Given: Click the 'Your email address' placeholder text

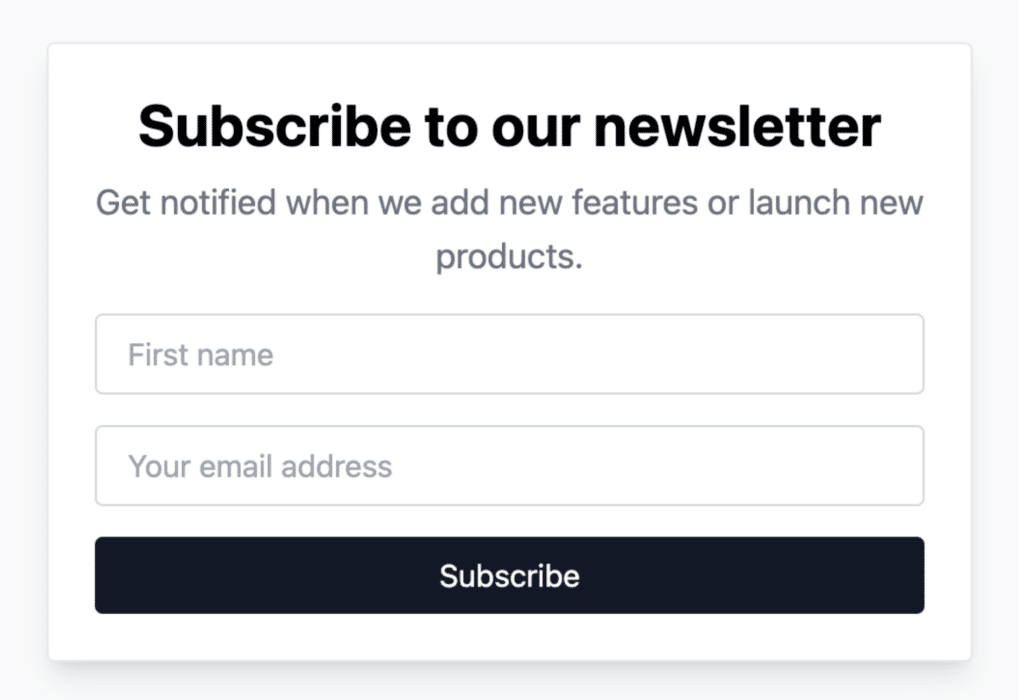Looking at the screenshot, I should click(260, 467).
